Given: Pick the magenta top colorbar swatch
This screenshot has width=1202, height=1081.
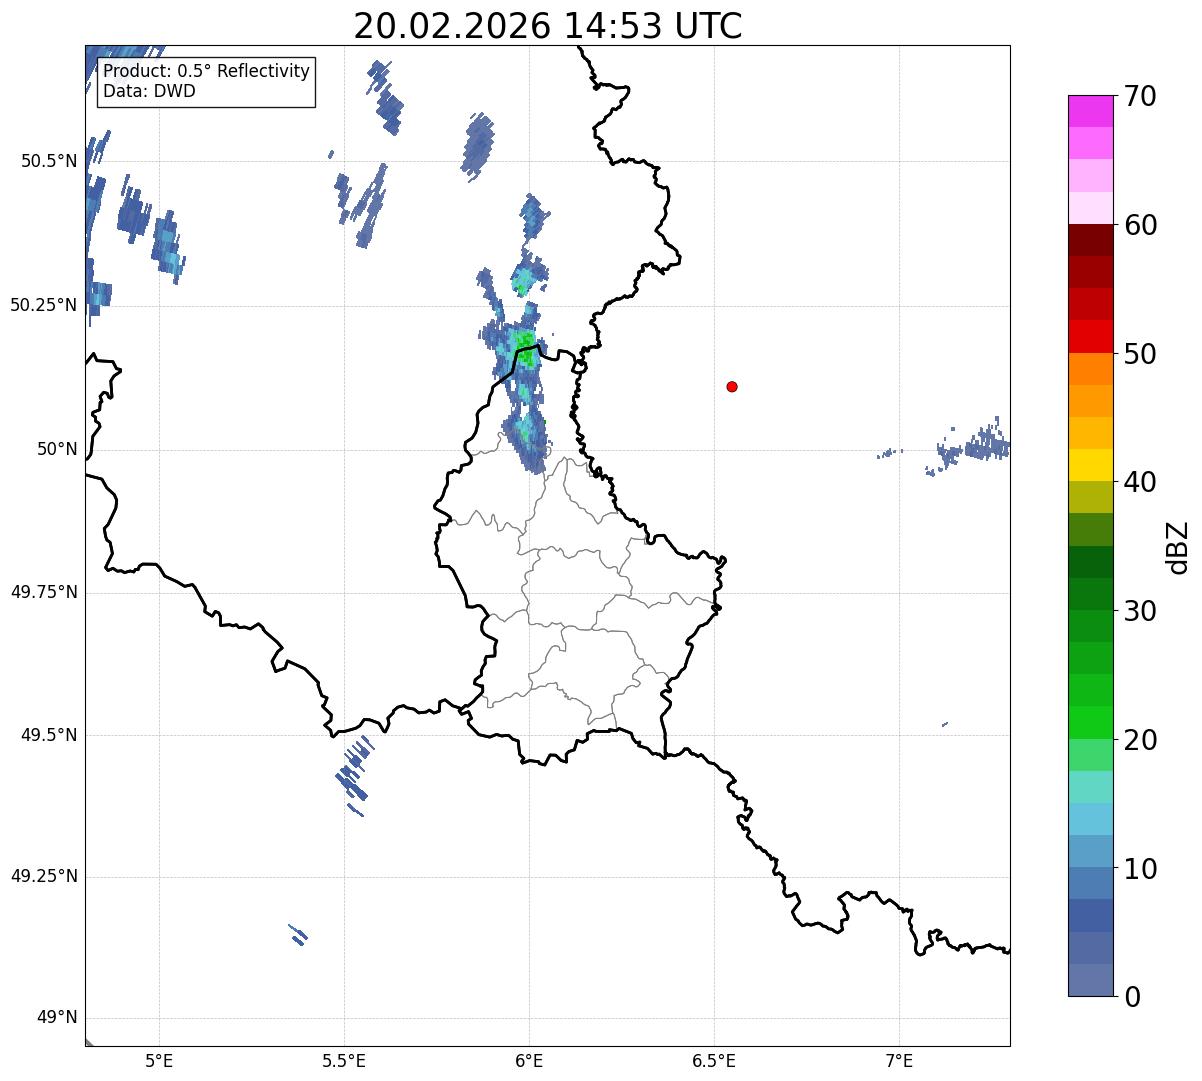Looking at the screenshot, I should [1091, 111].
